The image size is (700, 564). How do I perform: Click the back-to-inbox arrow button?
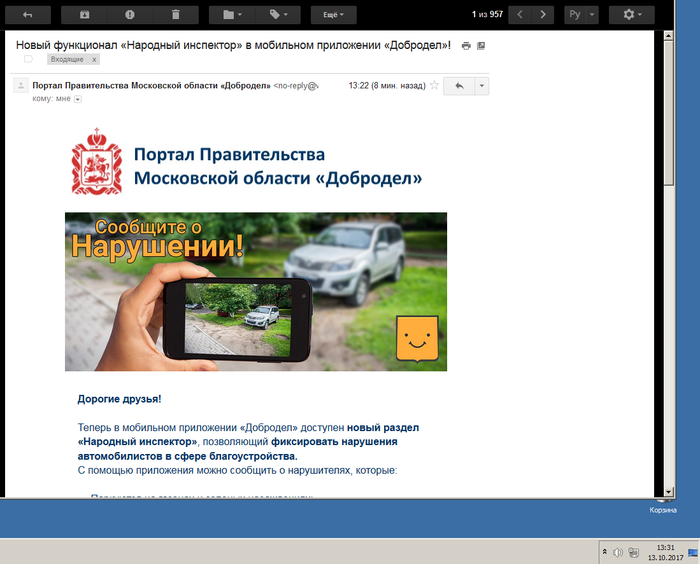(x=27, y=15)
